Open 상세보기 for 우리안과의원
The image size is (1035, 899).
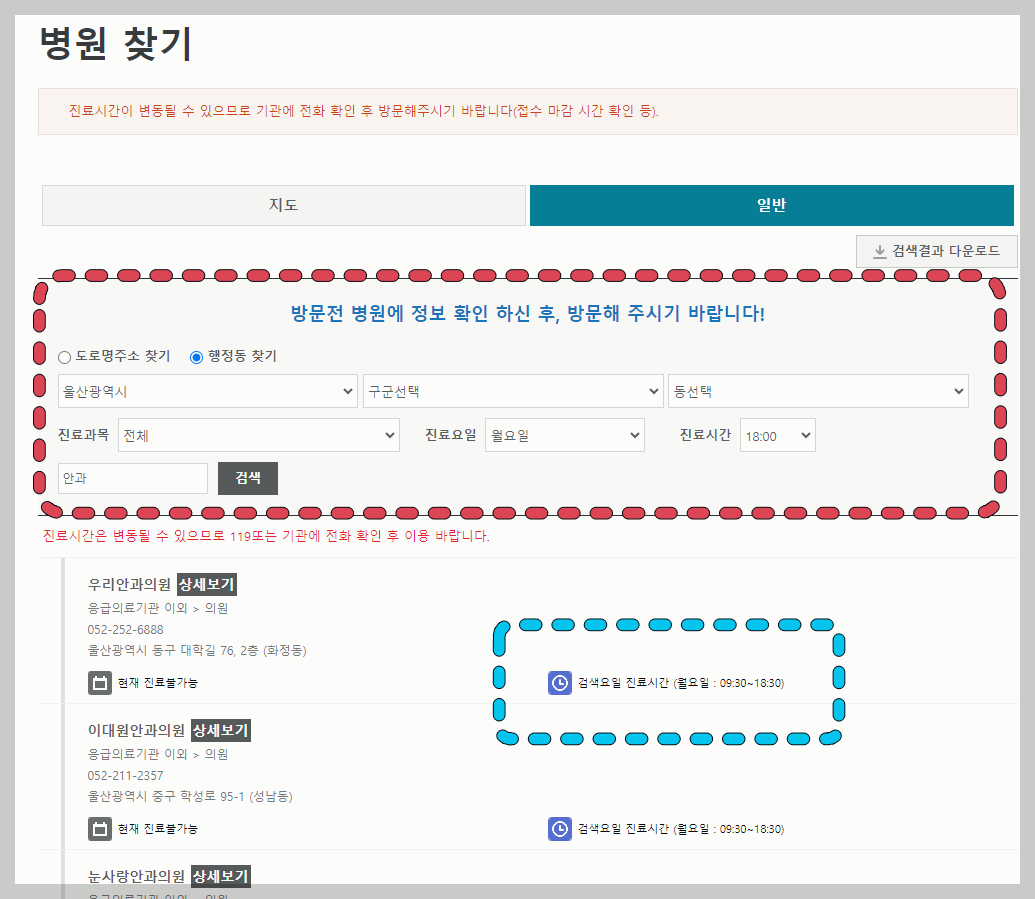click(x=206, y=584)
